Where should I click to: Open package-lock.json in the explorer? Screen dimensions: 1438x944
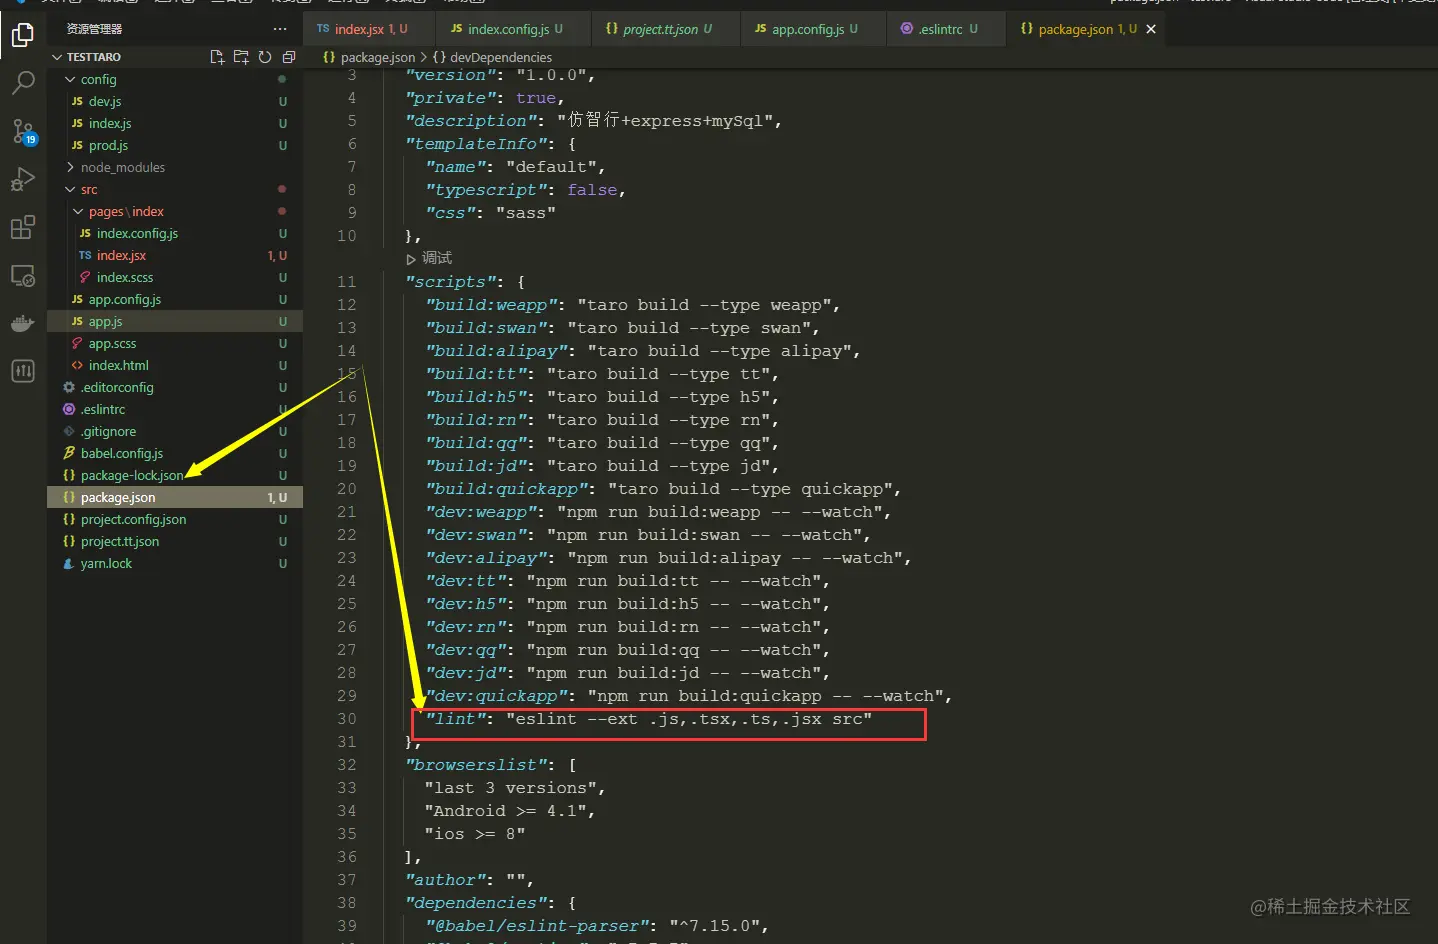[175, 475]
